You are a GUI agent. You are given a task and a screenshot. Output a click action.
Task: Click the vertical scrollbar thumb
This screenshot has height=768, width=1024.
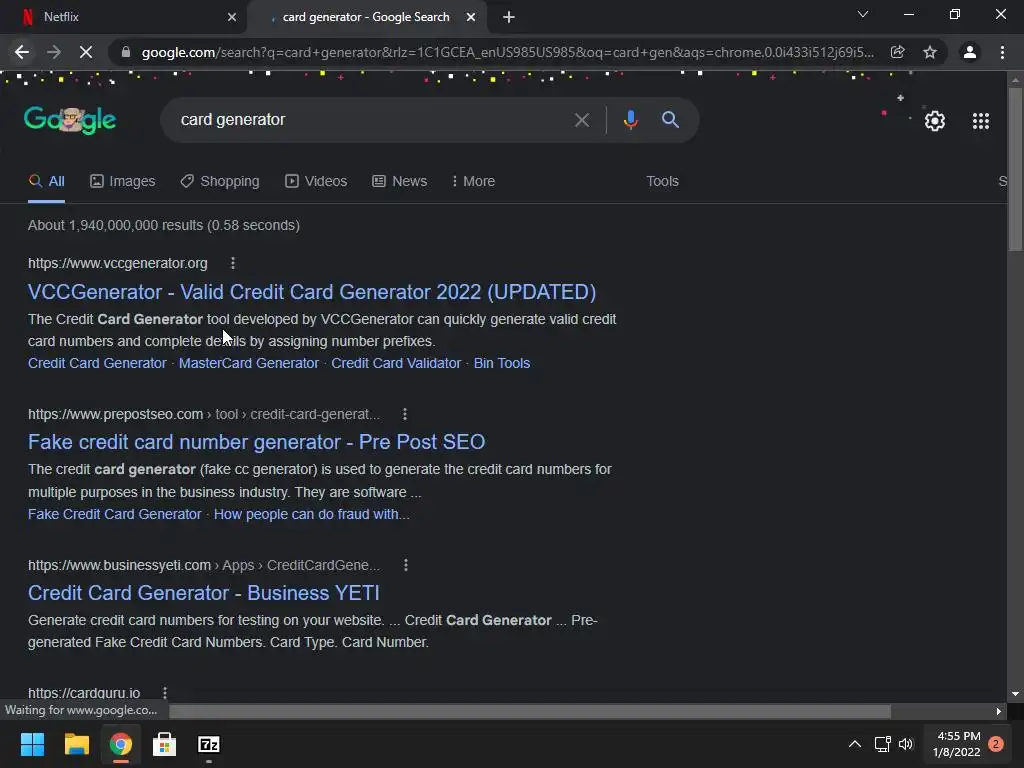[x=1014, y=168]
